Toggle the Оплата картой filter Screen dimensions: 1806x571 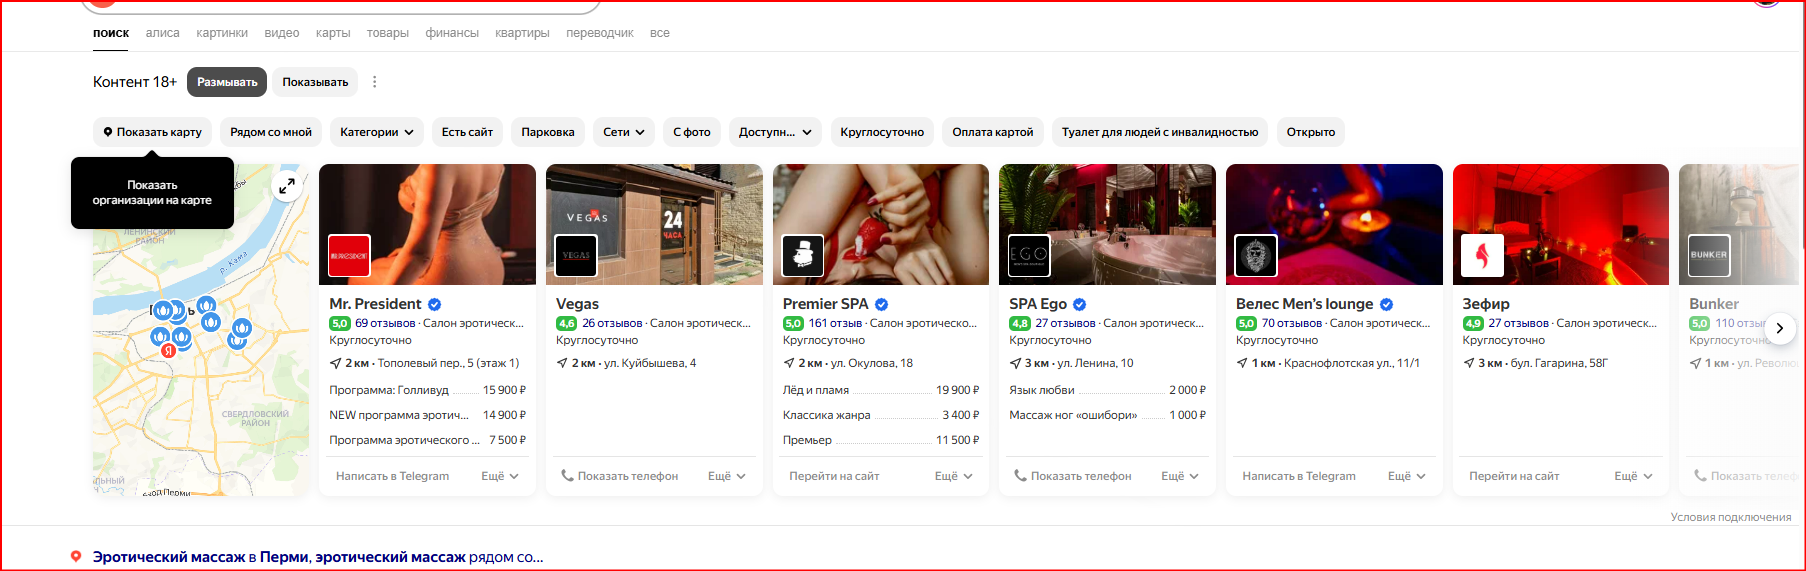pos(993,132)
